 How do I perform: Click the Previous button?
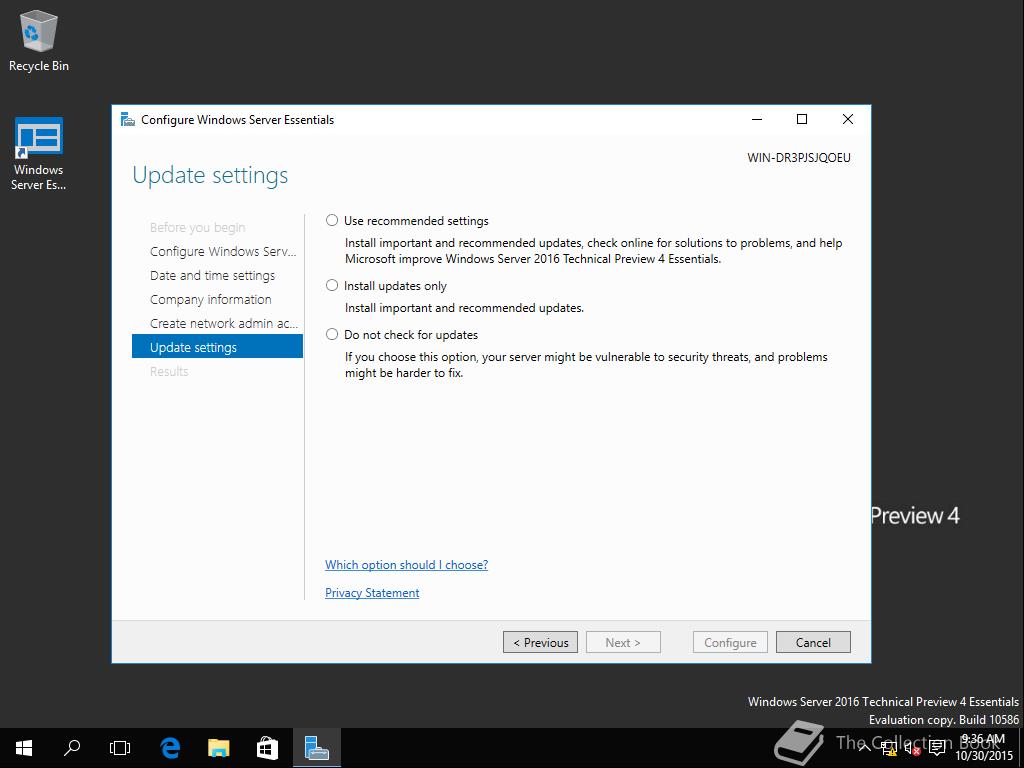click(540, 642)
